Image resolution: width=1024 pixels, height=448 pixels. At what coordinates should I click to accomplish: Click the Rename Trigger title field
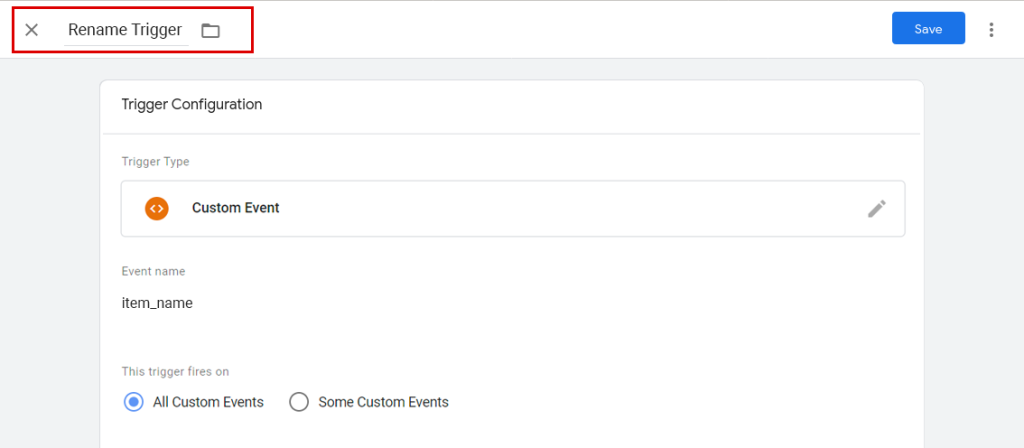pyautogui.click(x=125, y=30)
